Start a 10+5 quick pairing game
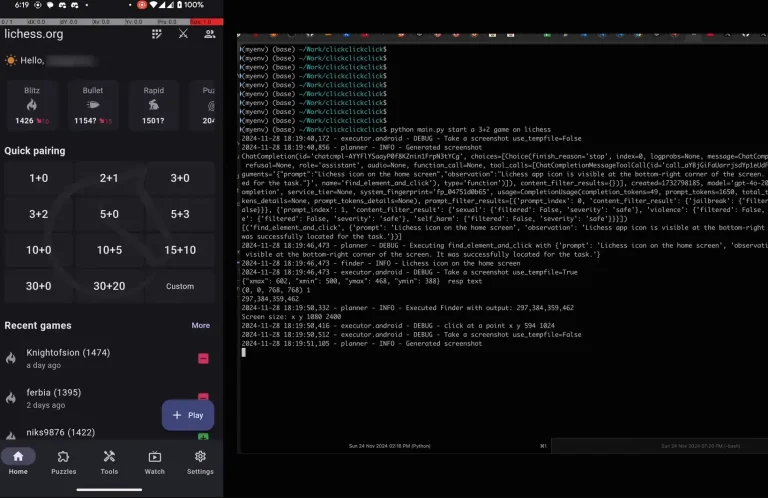 click(109, 250)
